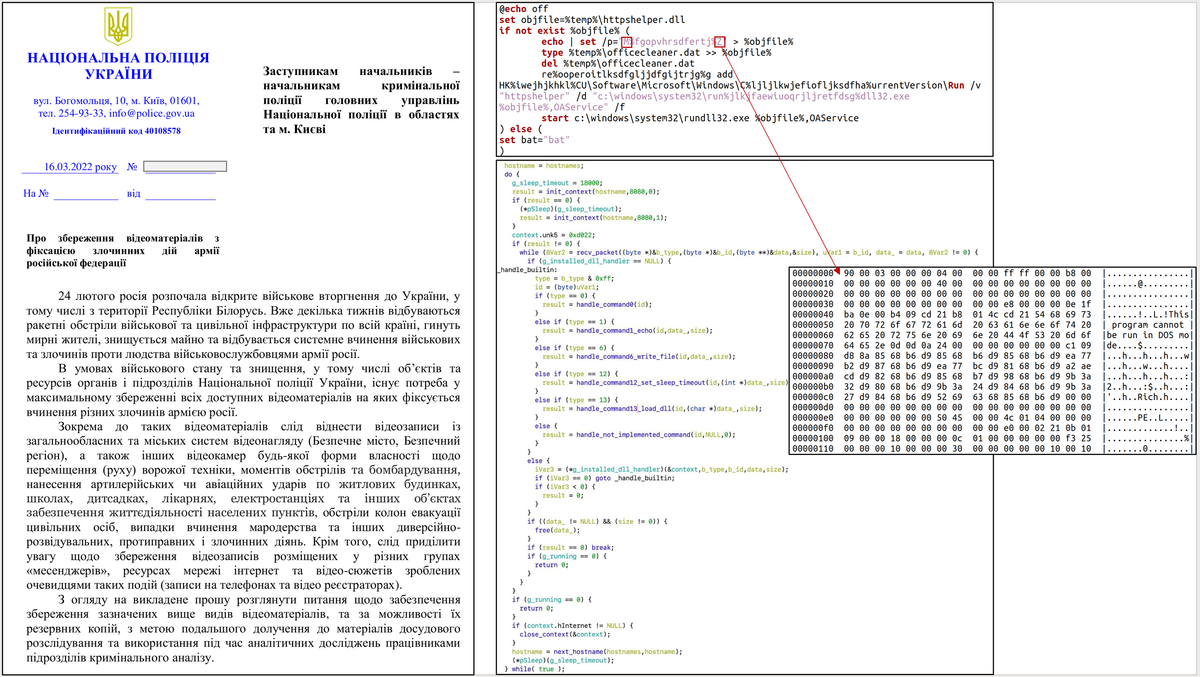The height and width of the screenshot is (677, 1200).
Task: Click "result = init_context(hostname,8080,0);"
Action: point(585,191)
